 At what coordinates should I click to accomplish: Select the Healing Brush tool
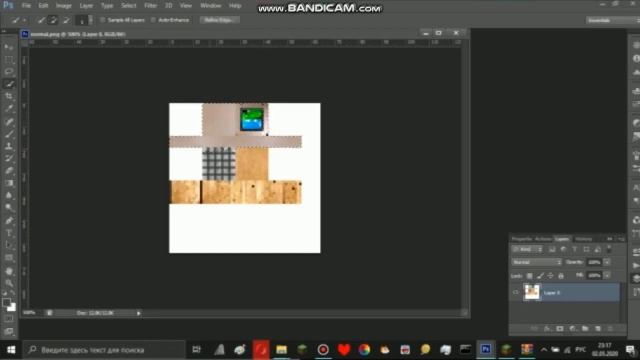pyautogui.click(x=9, y=122)
